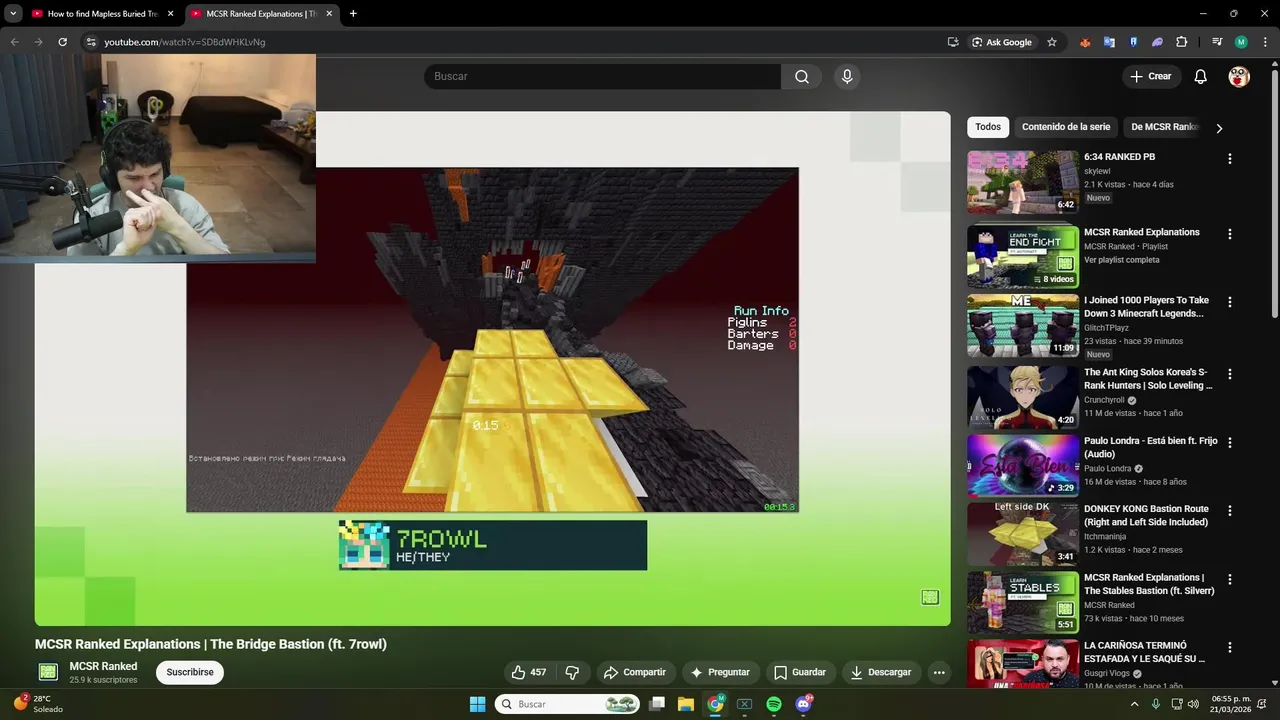Select Contenido de la serie chip
1280x720 pixels.
click(x=1066, y=127)
